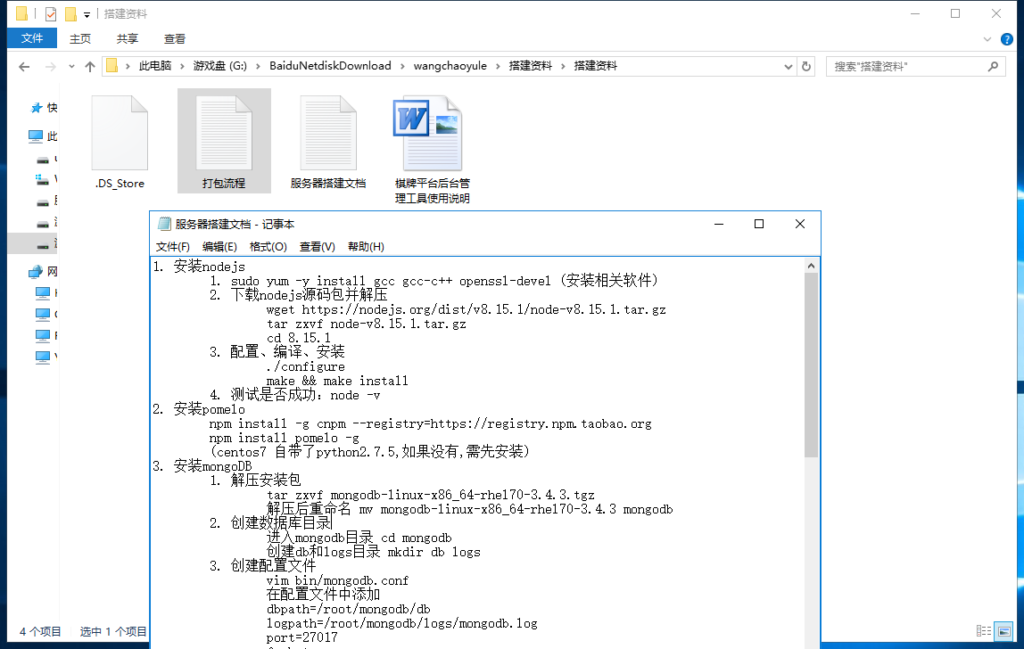Go up one folder level with the up arrow

point(88,65)
